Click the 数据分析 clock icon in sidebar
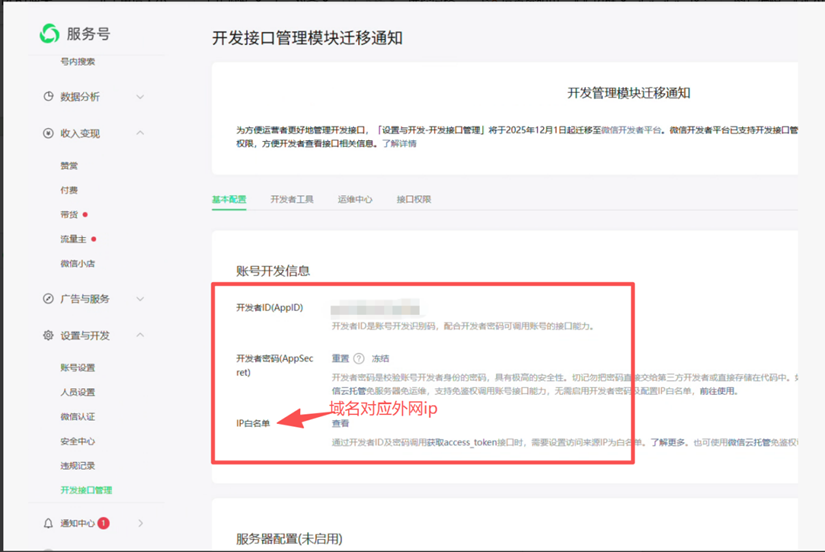Image resolution: width=825 pixels, height=552 pixels. point(48,97)
